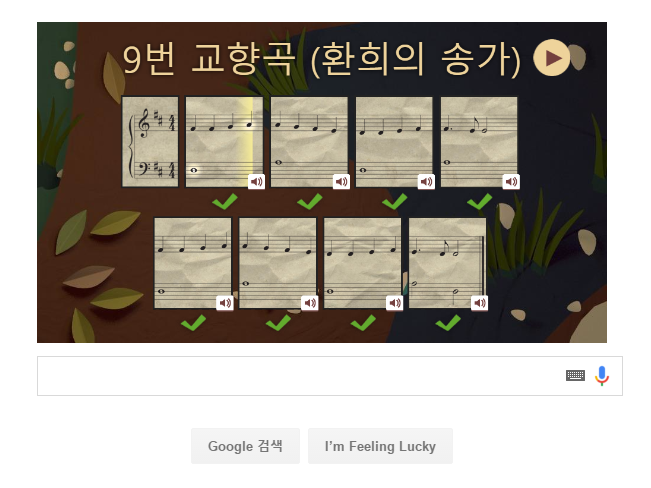
Task: Play sound for fourth top-row measure card
Action: 511,181
